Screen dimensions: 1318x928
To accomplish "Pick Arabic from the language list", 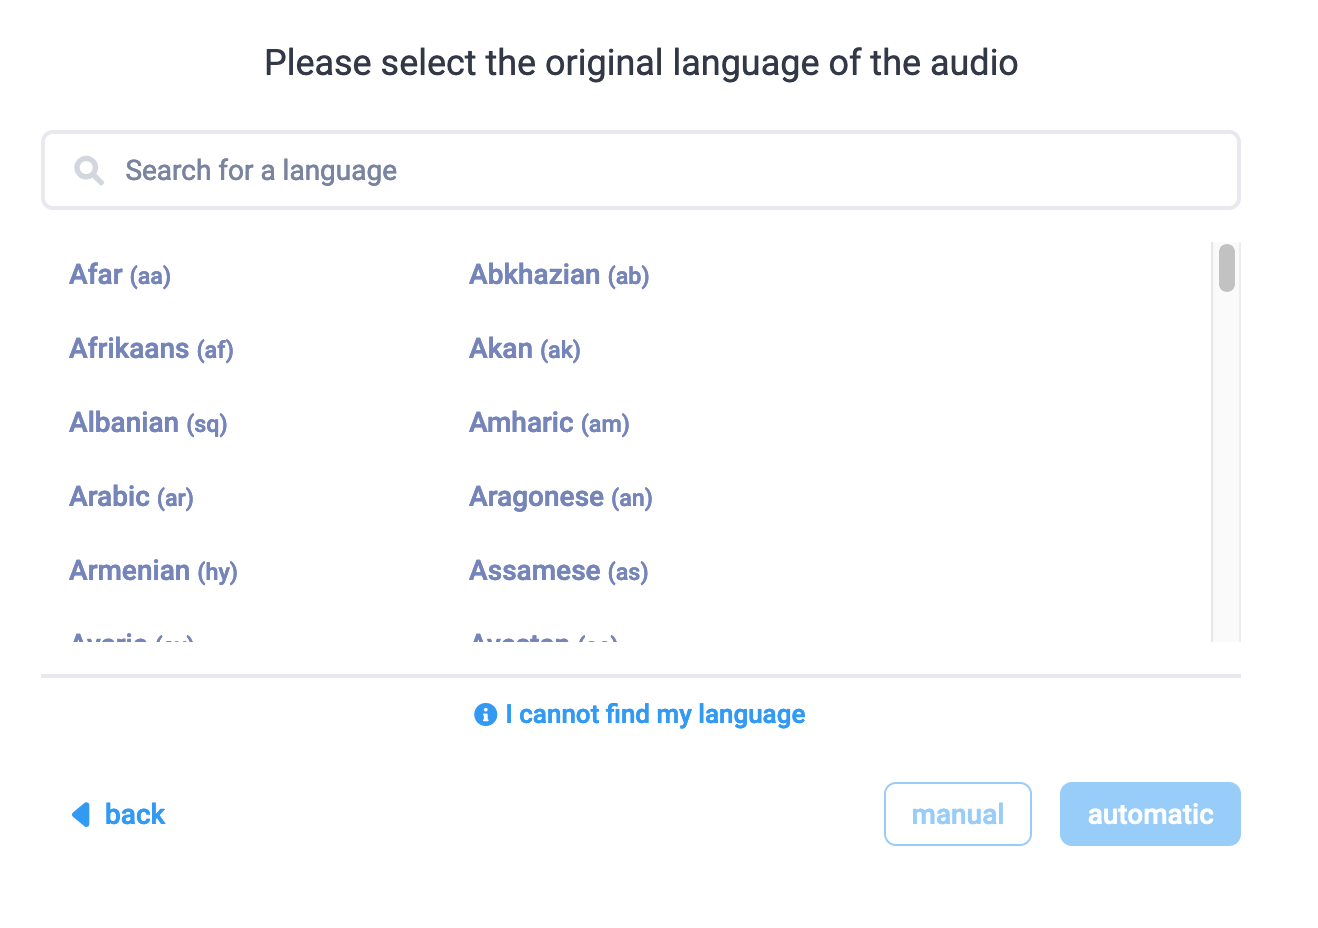I will [130, 496].
